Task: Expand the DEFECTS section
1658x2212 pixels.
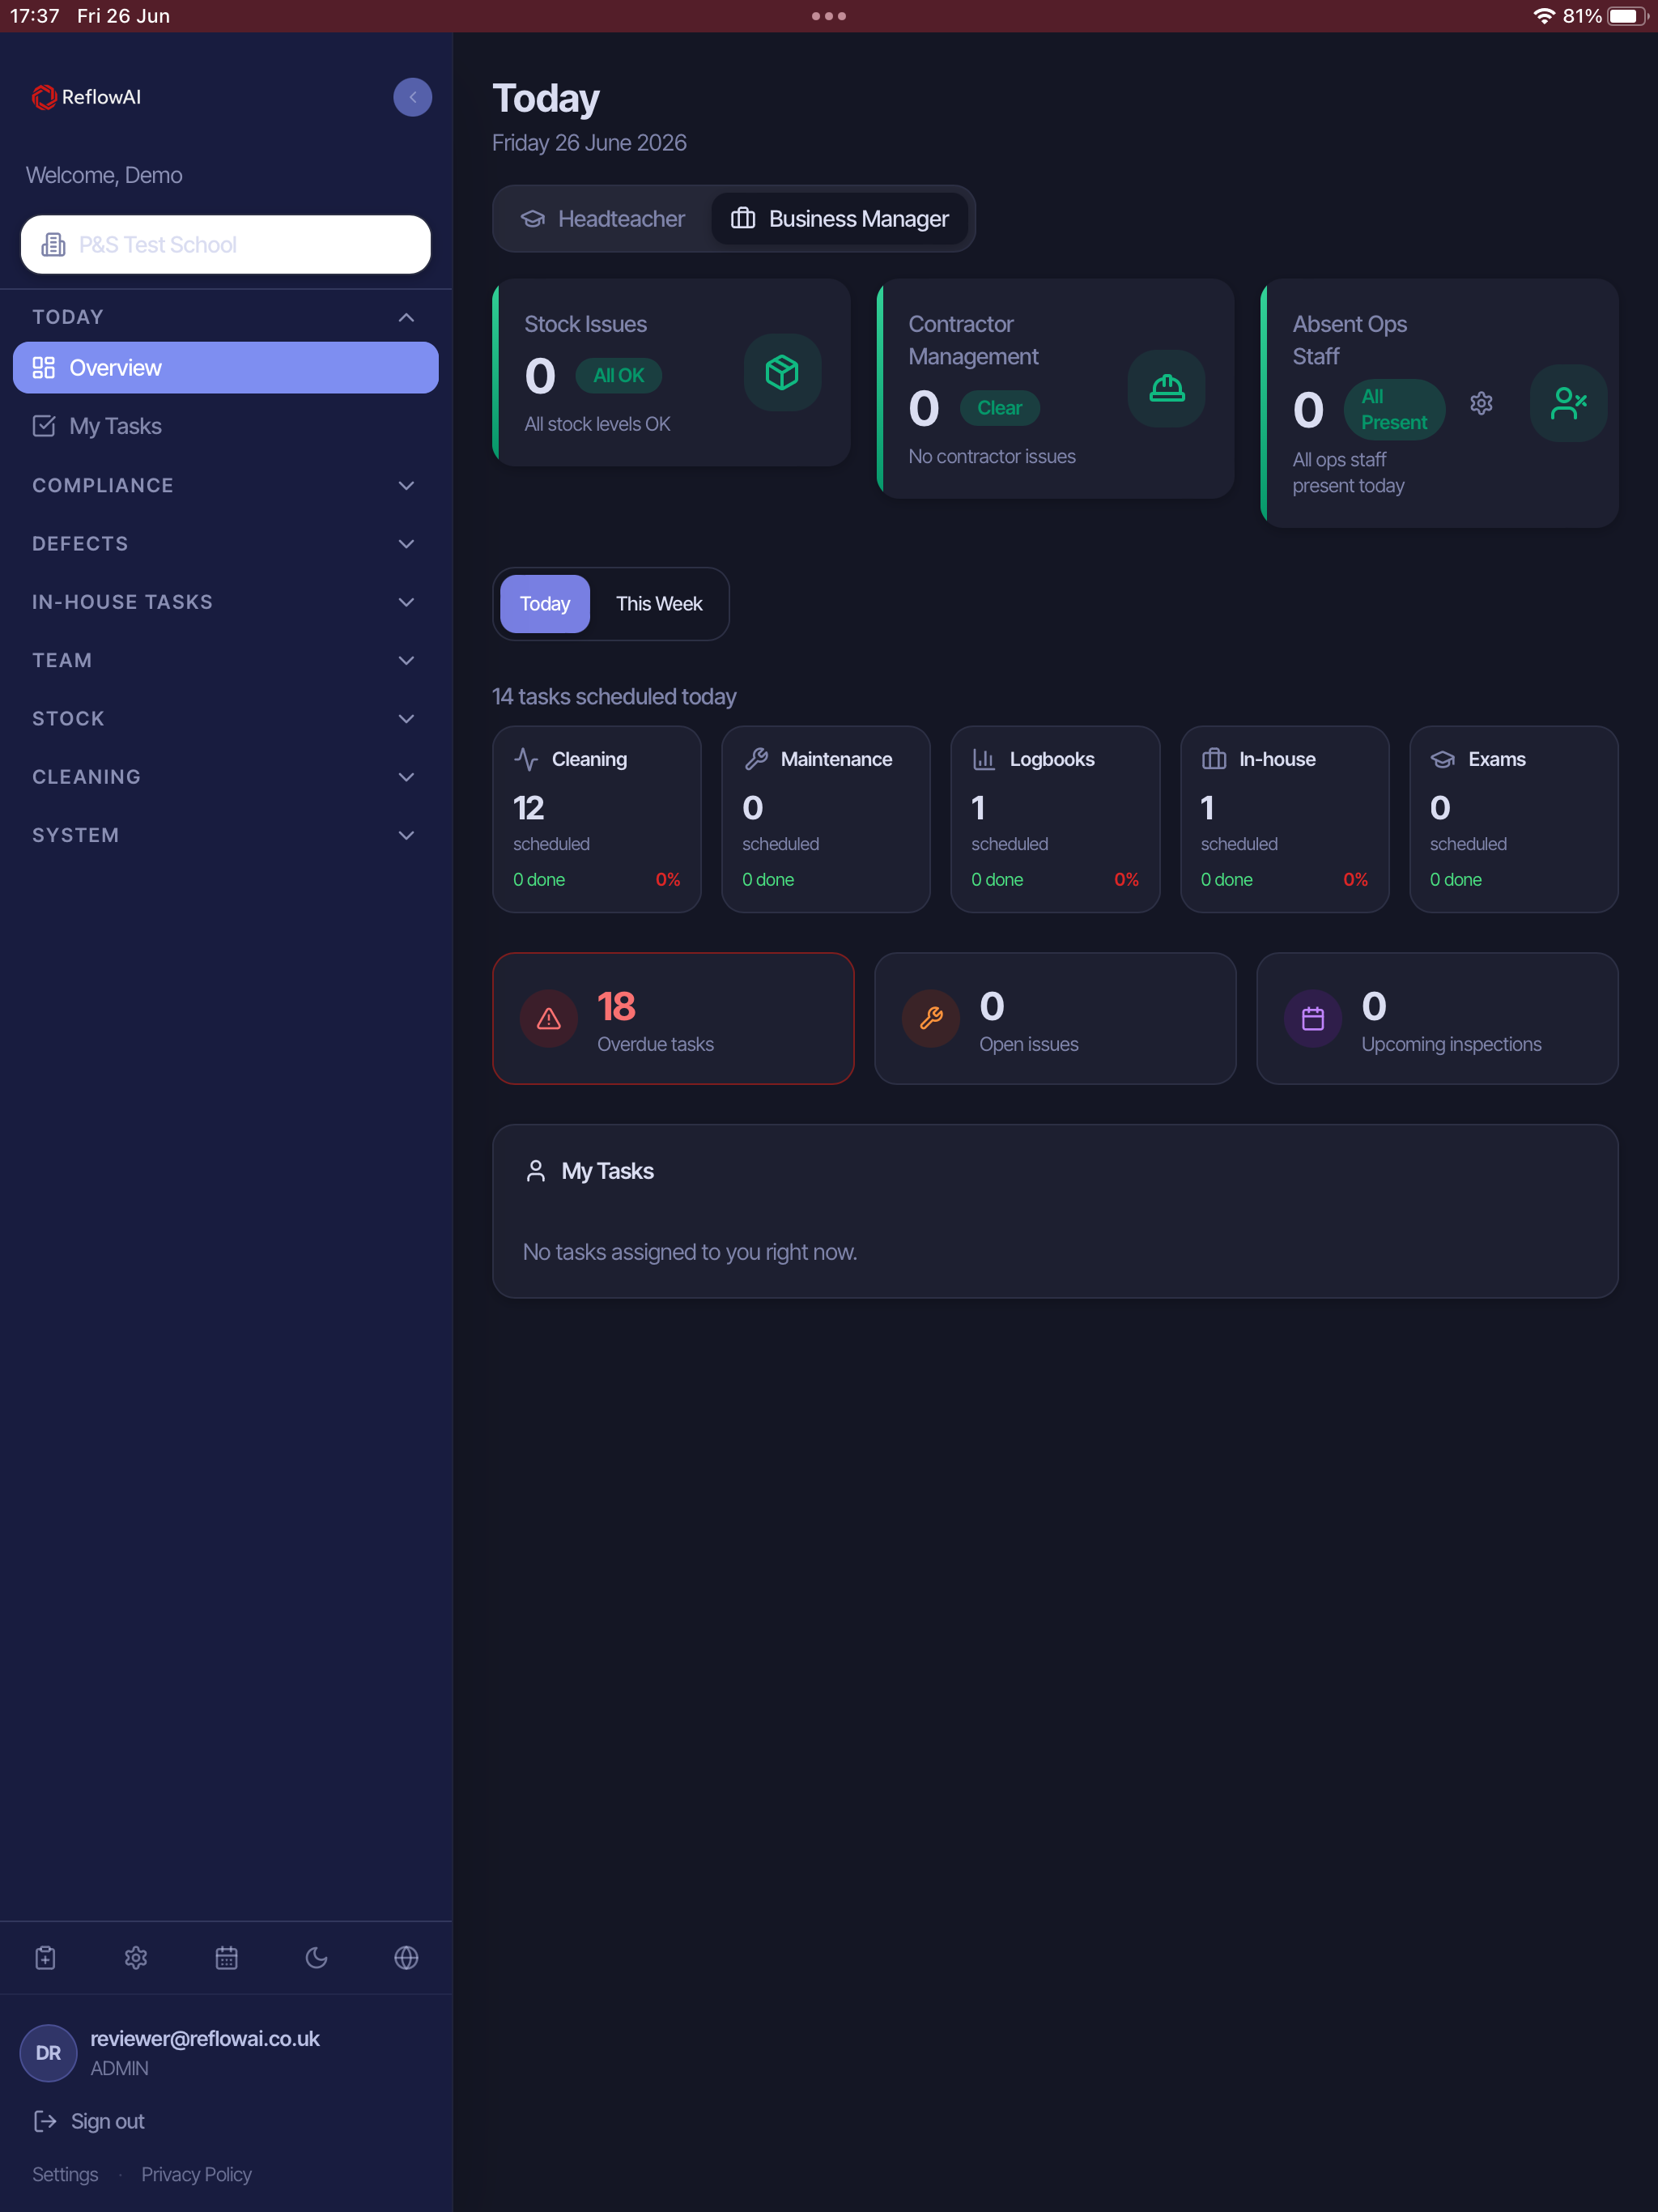Action: (x=226, y=544)
